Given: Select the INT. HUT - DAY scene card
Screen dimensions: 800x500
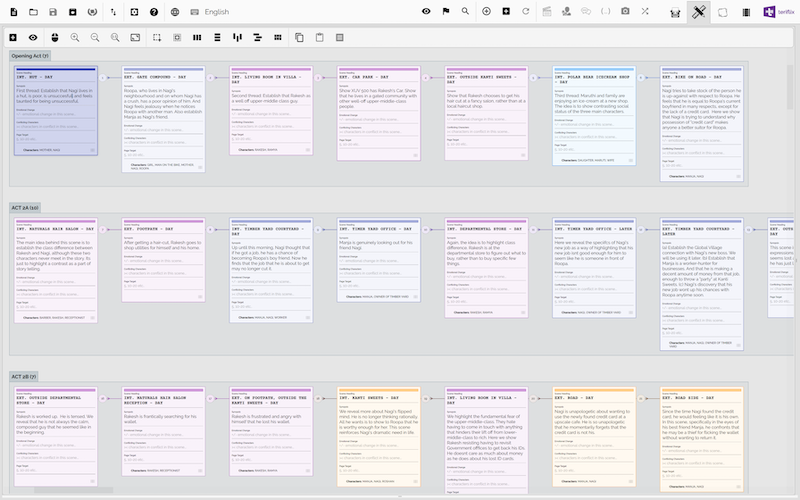Looking at the screenshot, I should pos(56,111).
